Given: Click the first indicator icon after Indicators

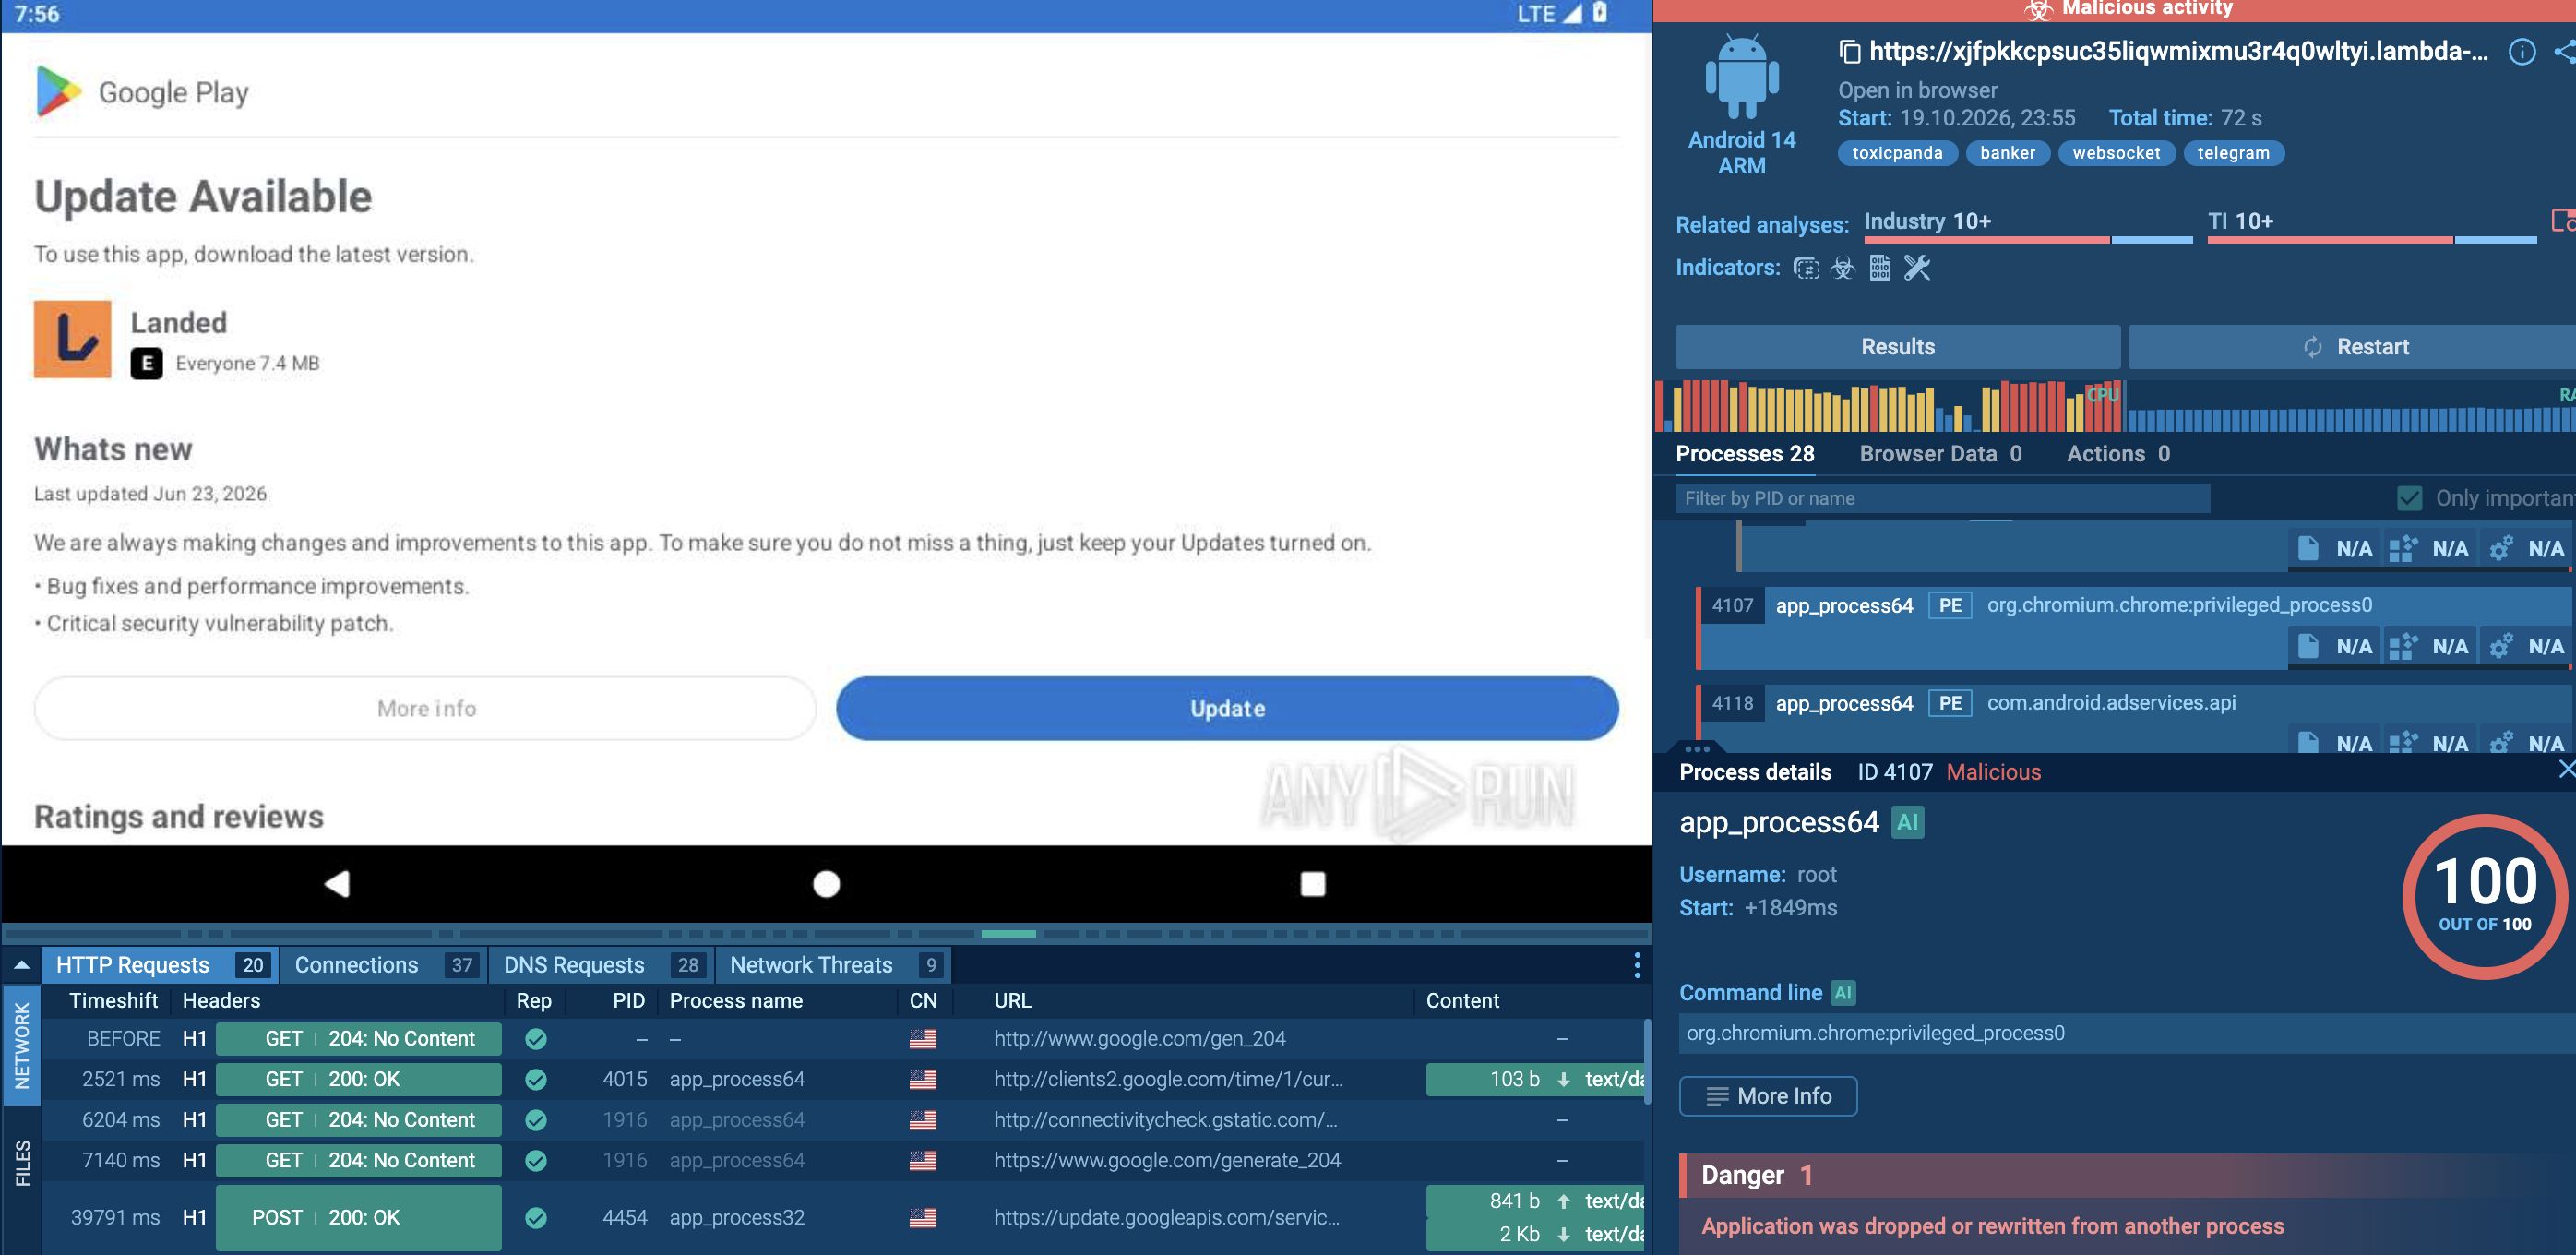Looking at the screenshot, I should 1806,268.
